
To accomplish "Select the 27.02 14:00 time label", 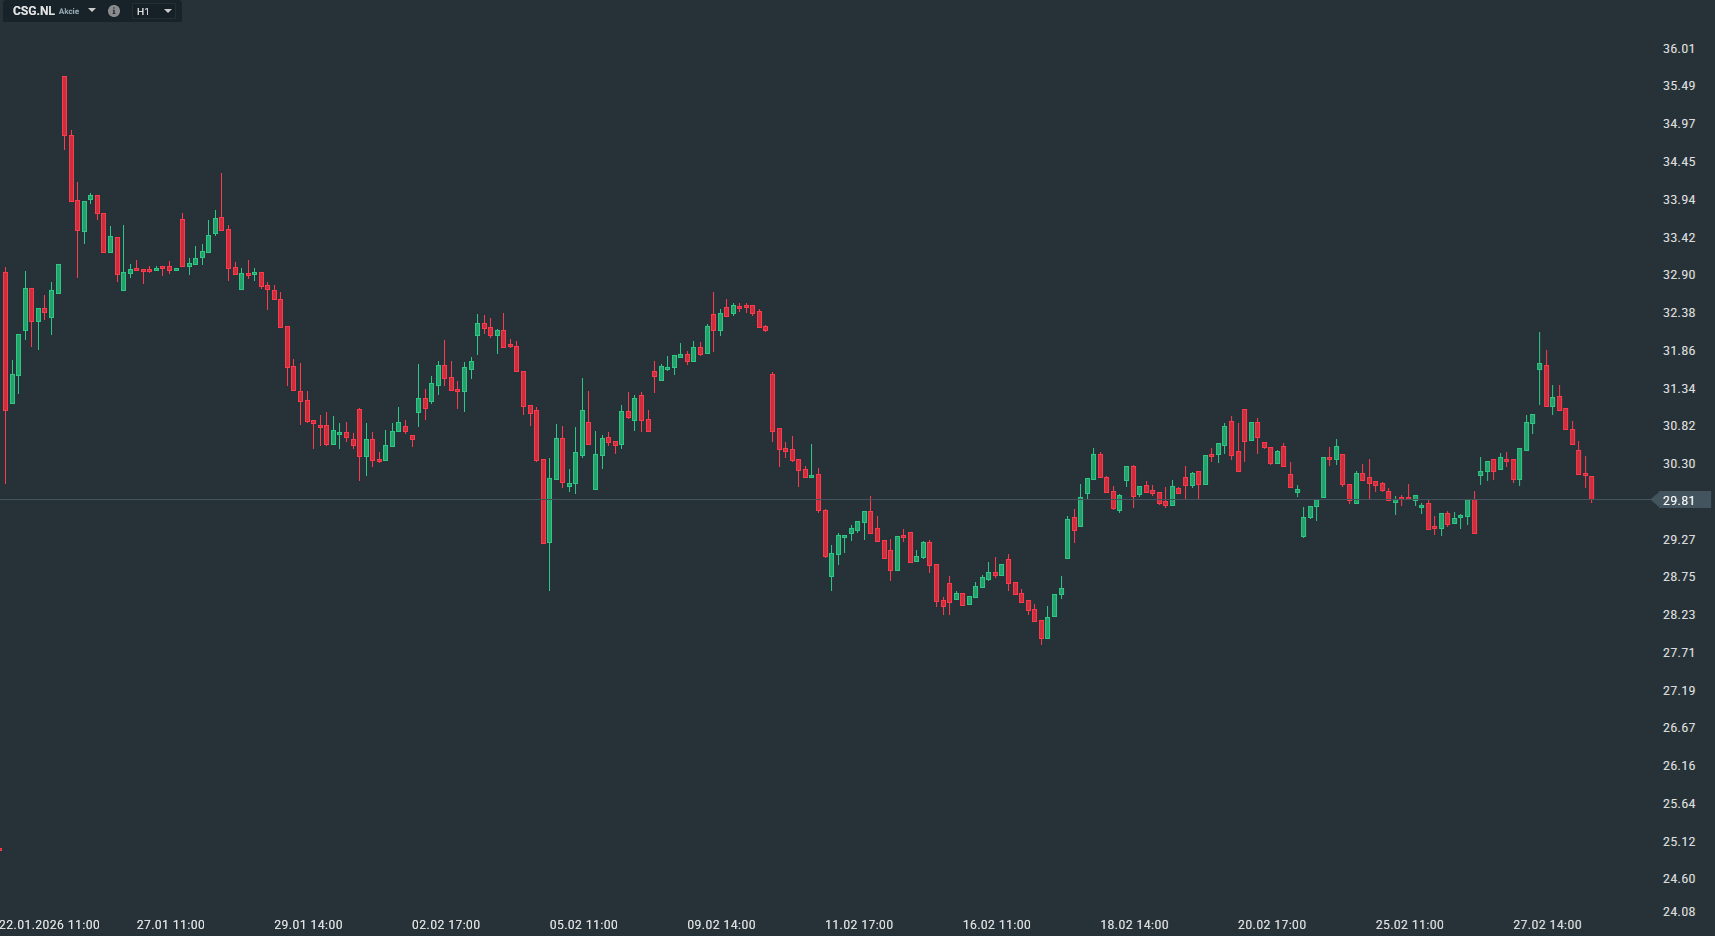I will tap(1547, 925).
